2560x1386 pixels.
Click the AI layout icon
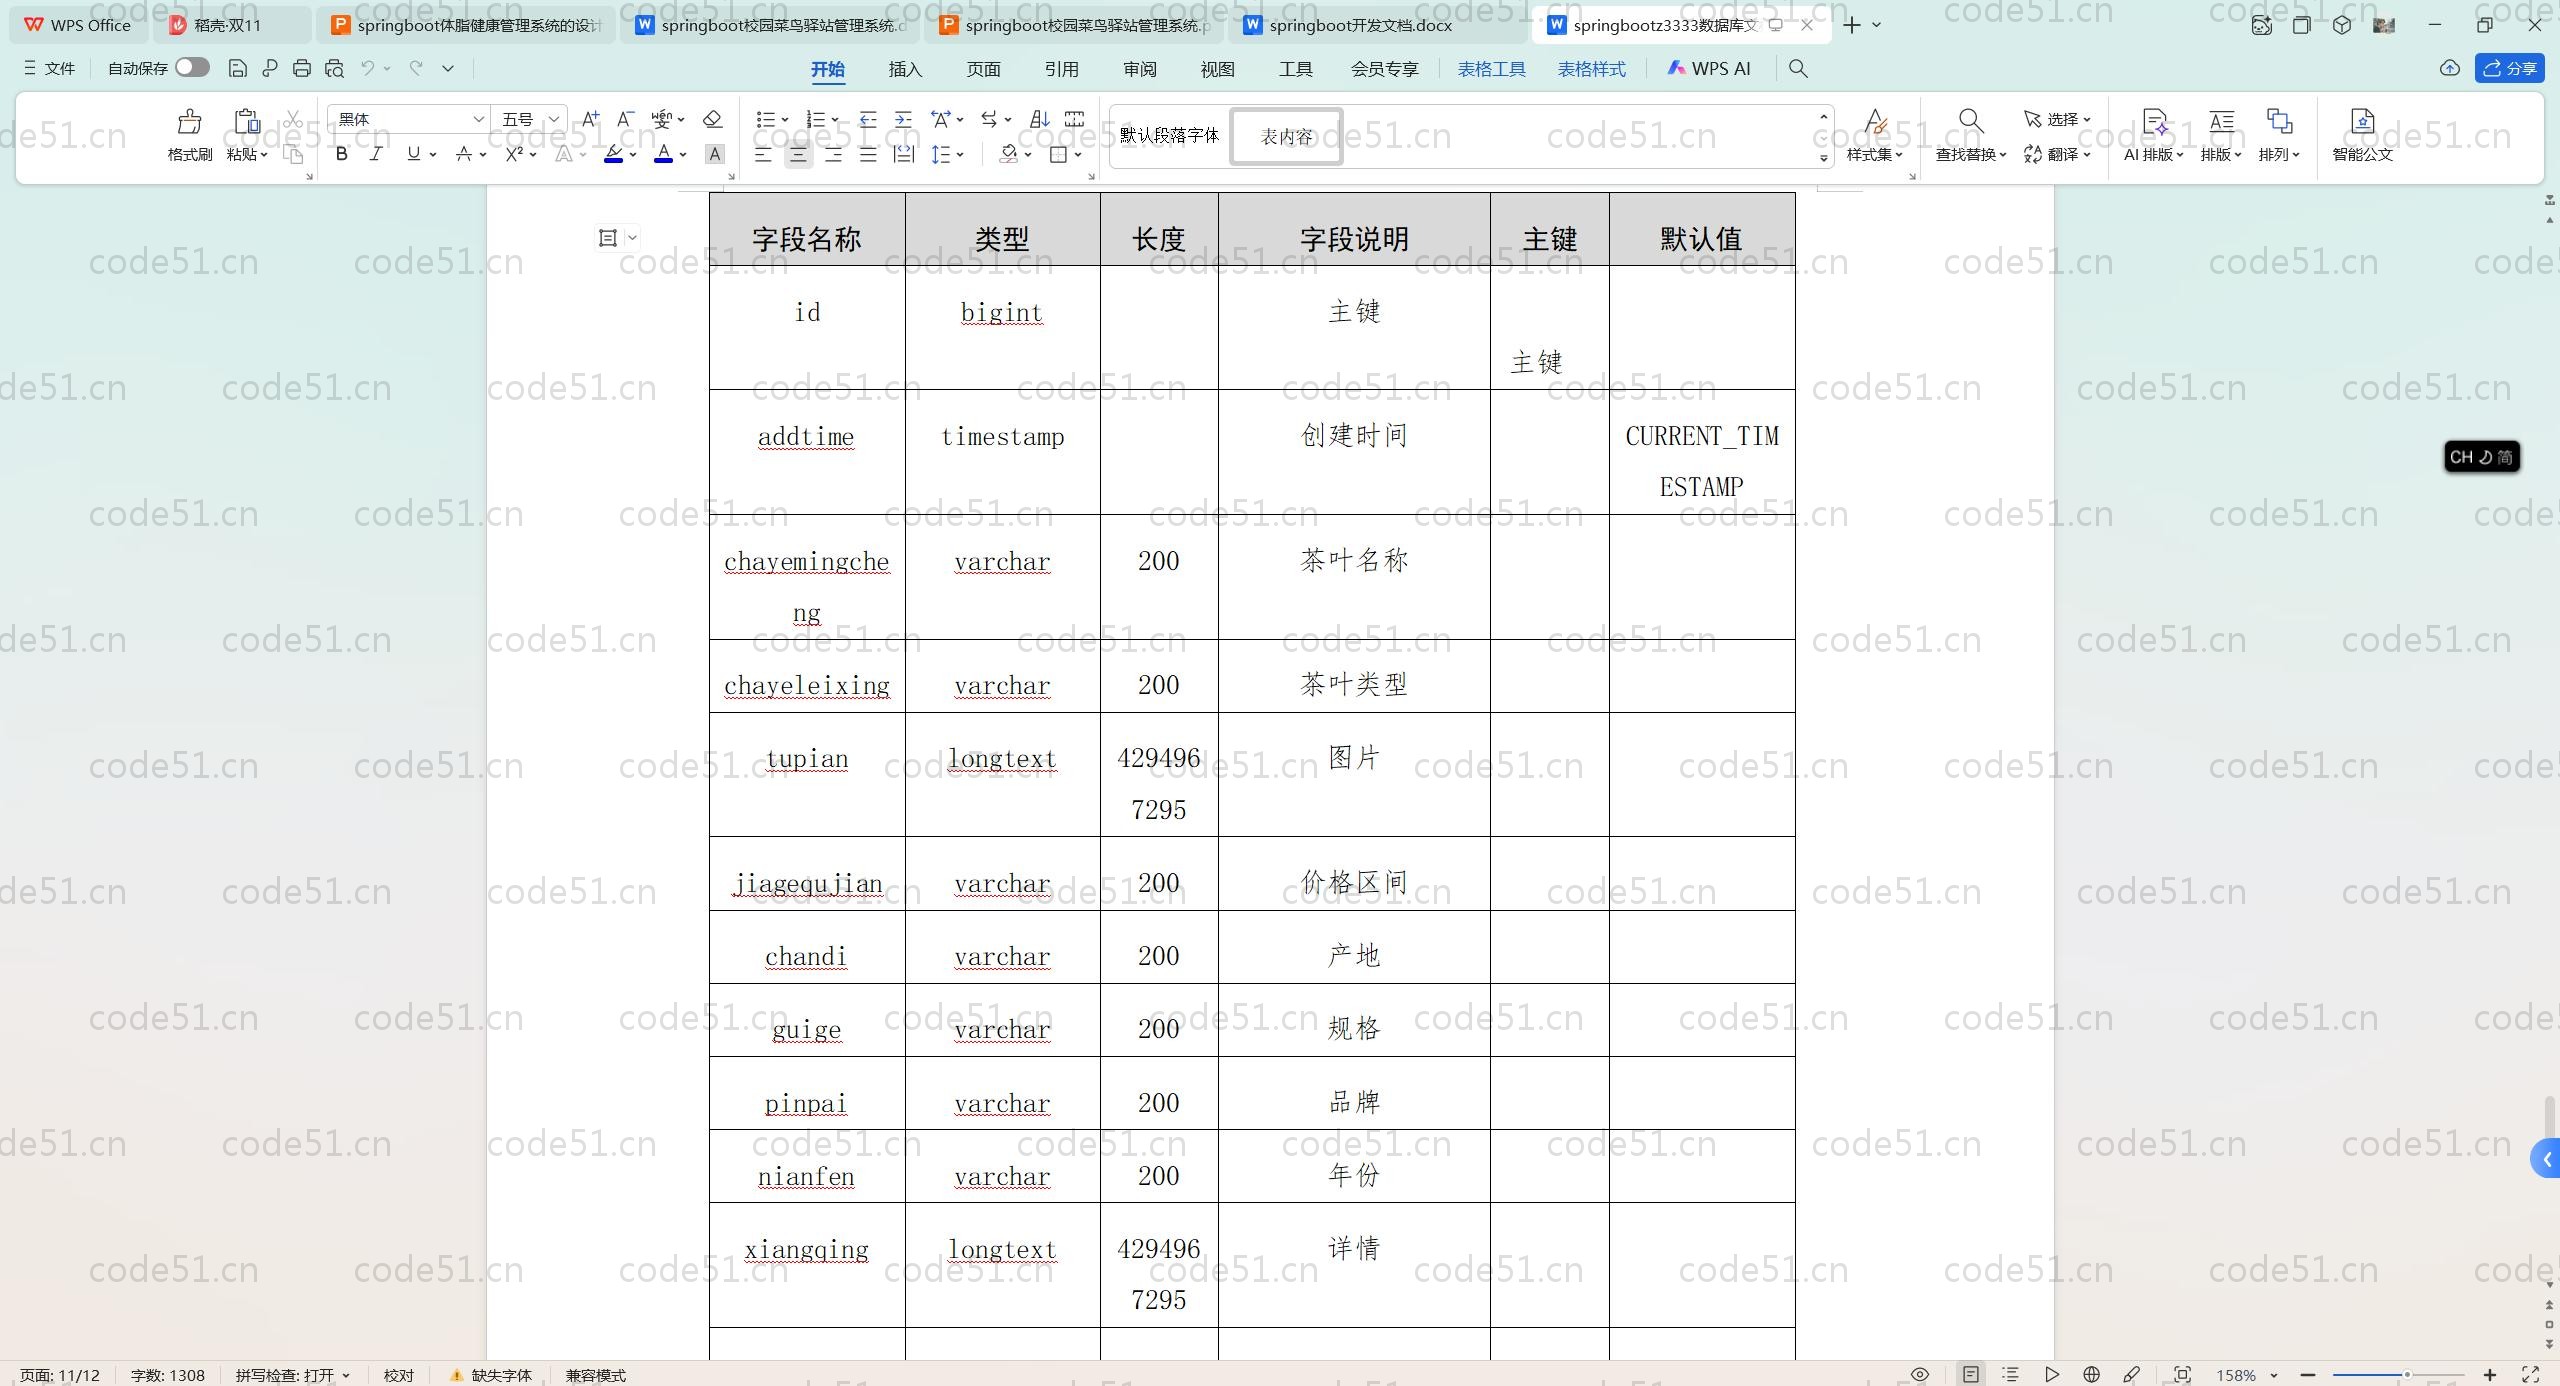point(2154,124)
